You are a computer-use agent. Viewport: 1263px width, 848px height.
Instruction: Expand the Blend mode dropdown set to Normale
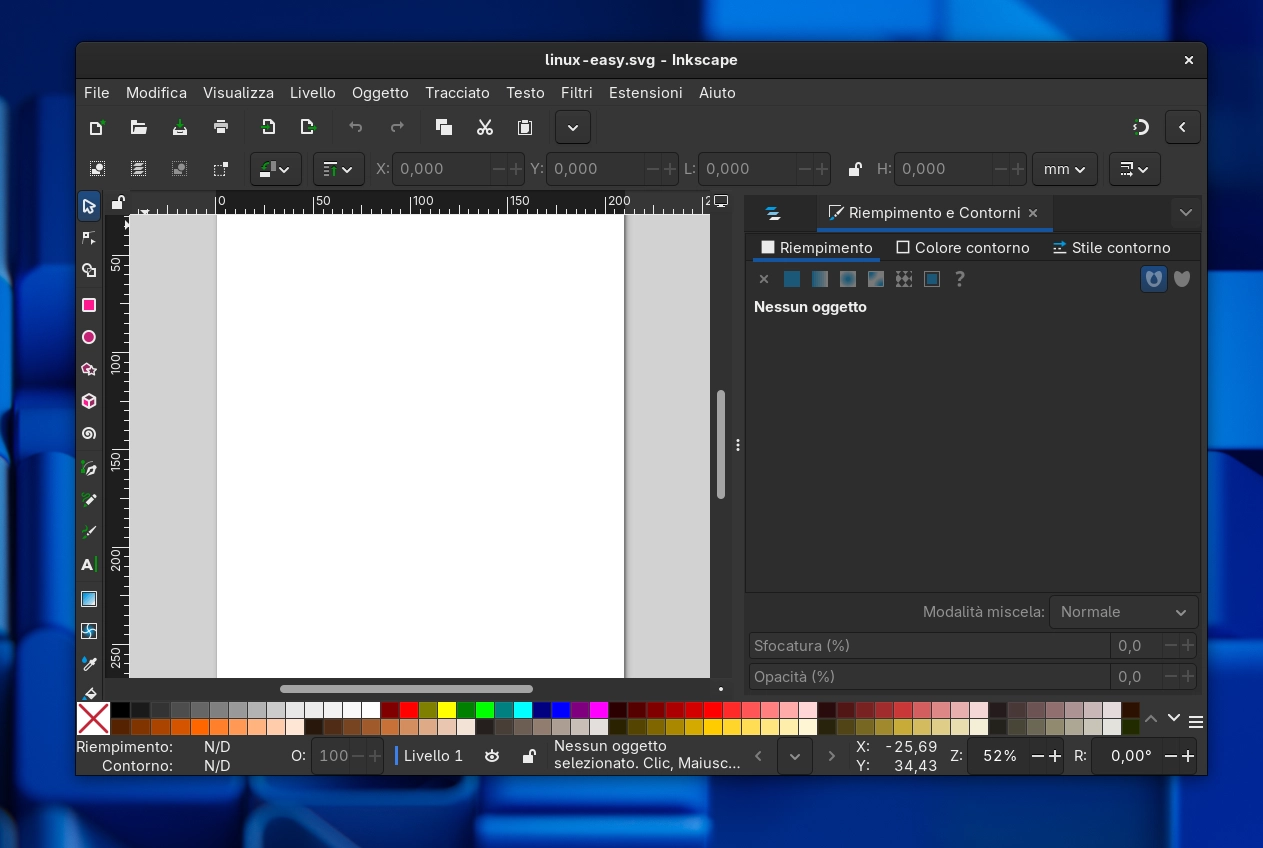pyautogui.click(x=1123, y=612)
